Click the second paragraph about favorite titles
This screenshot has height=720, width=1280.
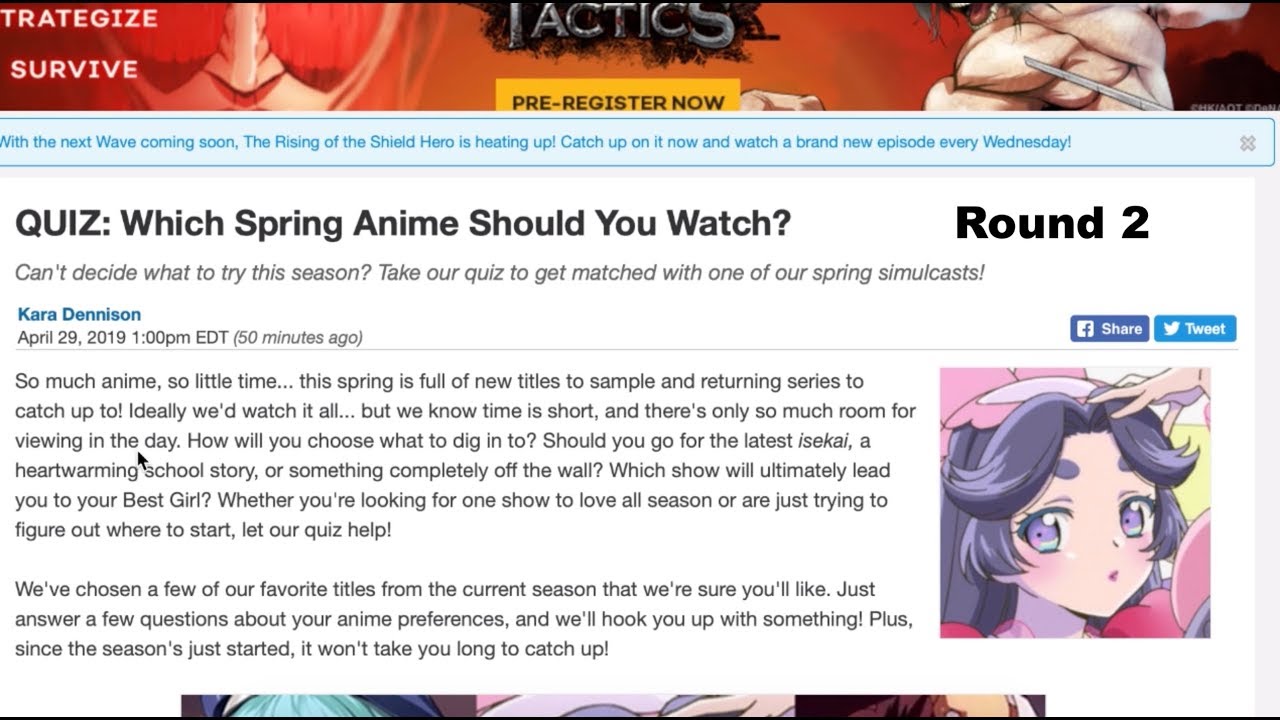[463, 619]
